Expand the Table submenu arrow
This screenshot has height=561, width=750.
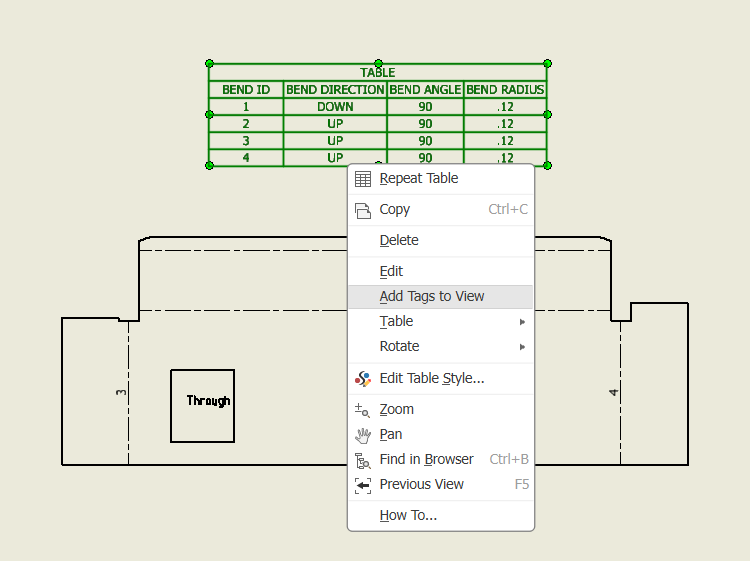click(522, 322)
